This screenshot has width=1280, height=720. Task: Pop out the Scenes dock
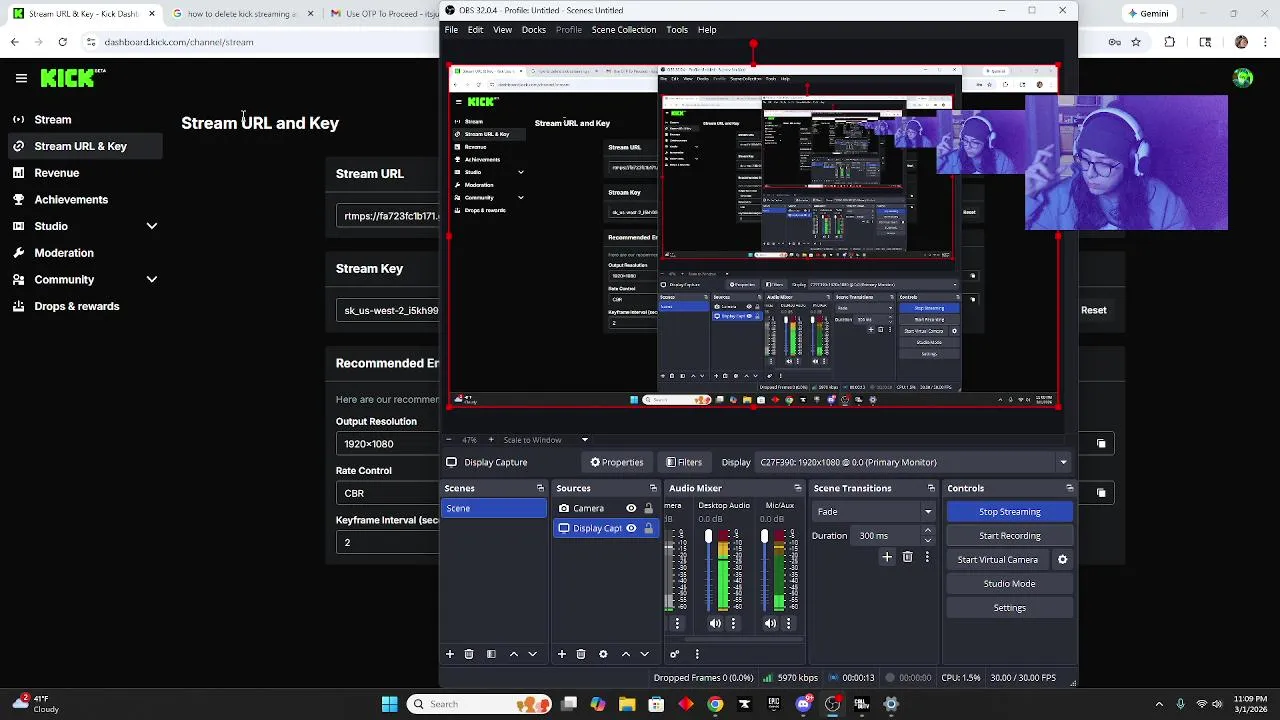pyautogui.click(x=540, y=488)
